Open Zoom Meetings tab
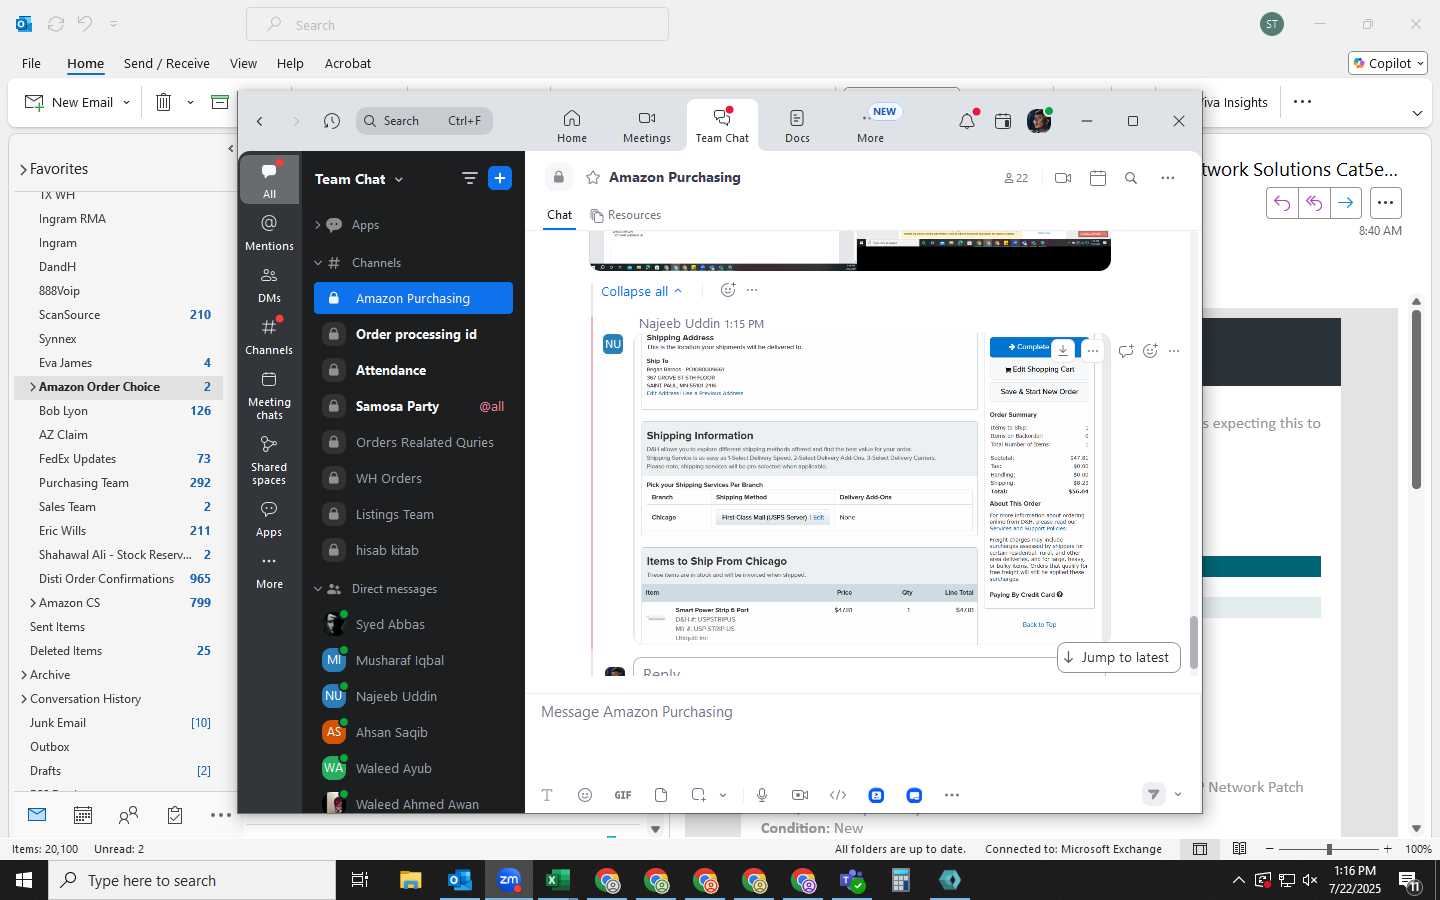 pos(647,126)
